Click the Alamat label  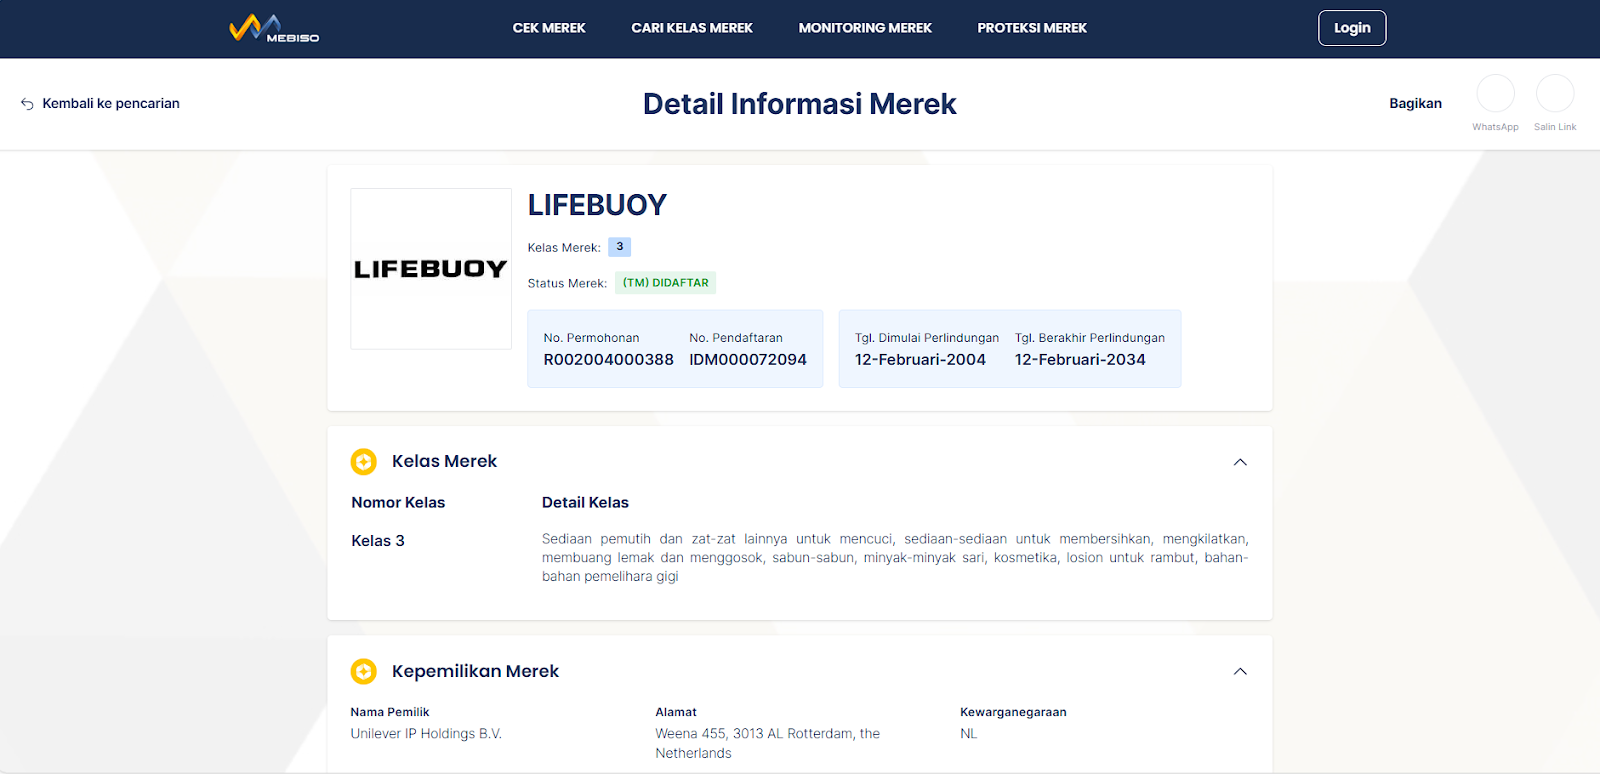click(x=676, y=712)
